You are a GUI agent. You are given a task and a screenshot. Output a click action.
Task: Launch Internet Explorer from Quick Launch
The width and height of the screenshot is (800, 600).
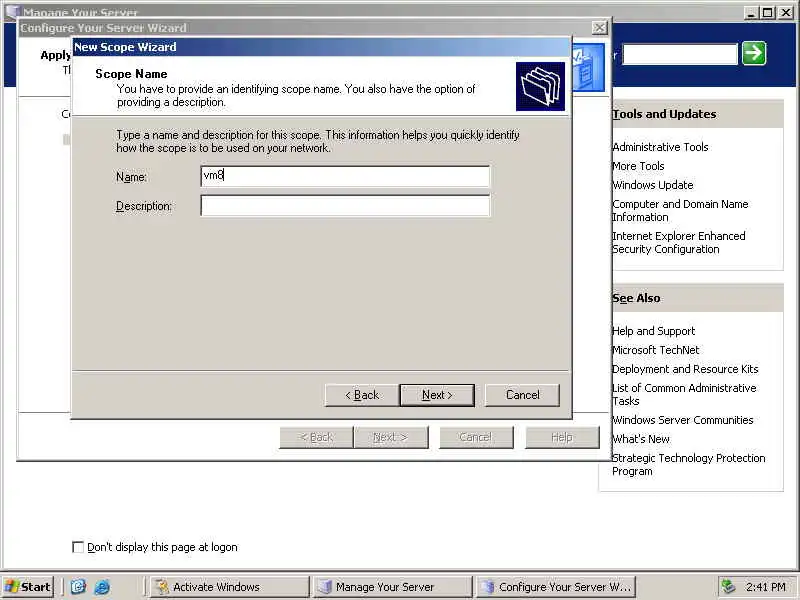pyautogui.click(x=102, y=587)
